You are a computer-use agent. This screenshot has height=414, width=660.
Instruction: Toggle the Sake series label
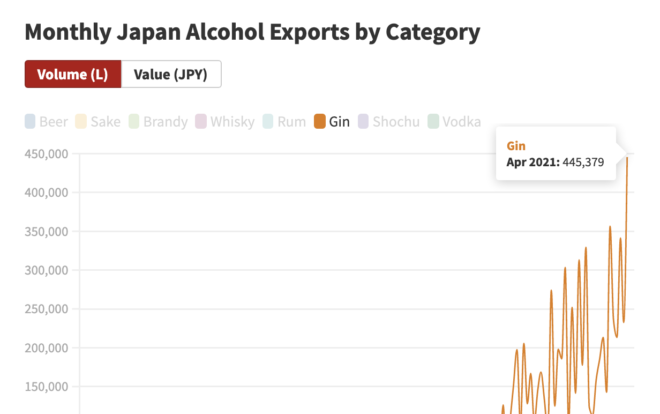pos(106,122)
